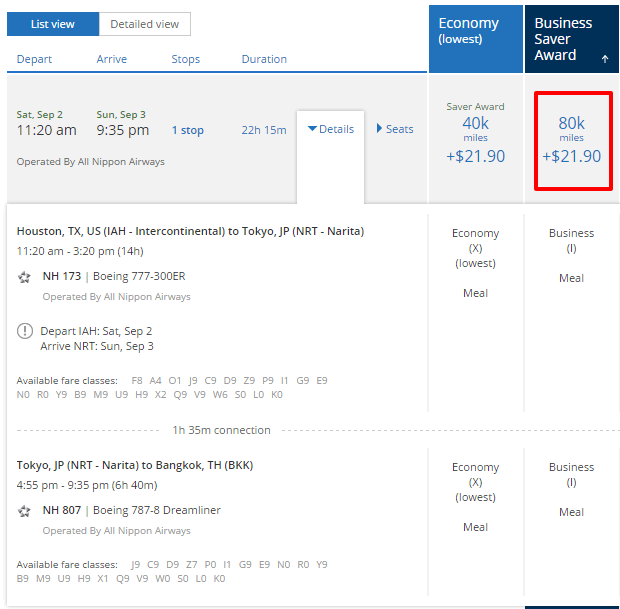620x609 pixels.
Task: Click the Houston to Tokyo segment heading
Action: click(x=190, y=231)
